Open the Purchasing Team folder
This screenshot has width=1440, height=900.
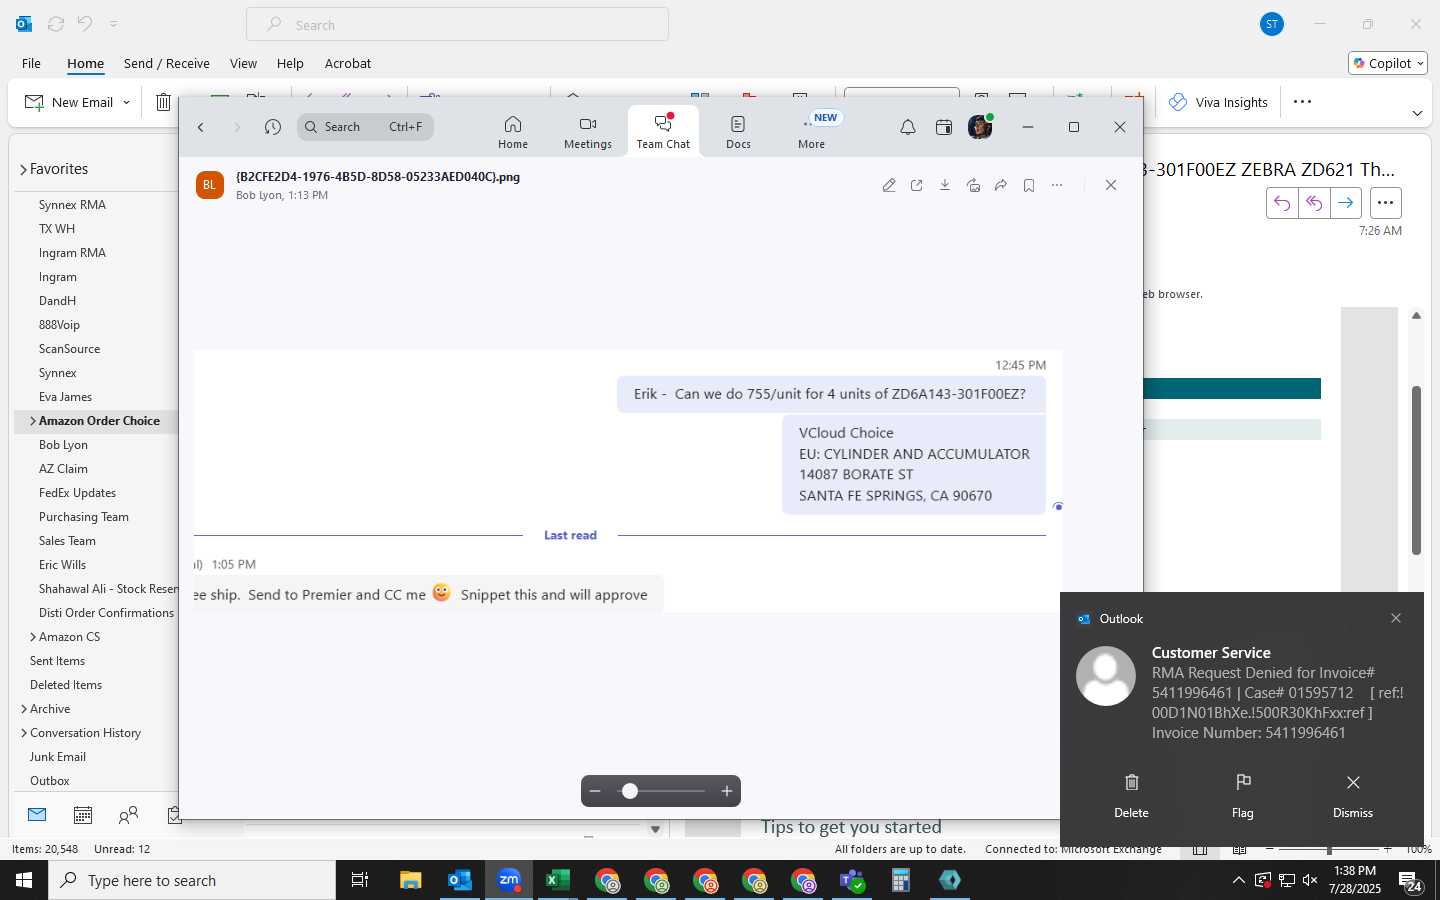click(x=84, y=517)
